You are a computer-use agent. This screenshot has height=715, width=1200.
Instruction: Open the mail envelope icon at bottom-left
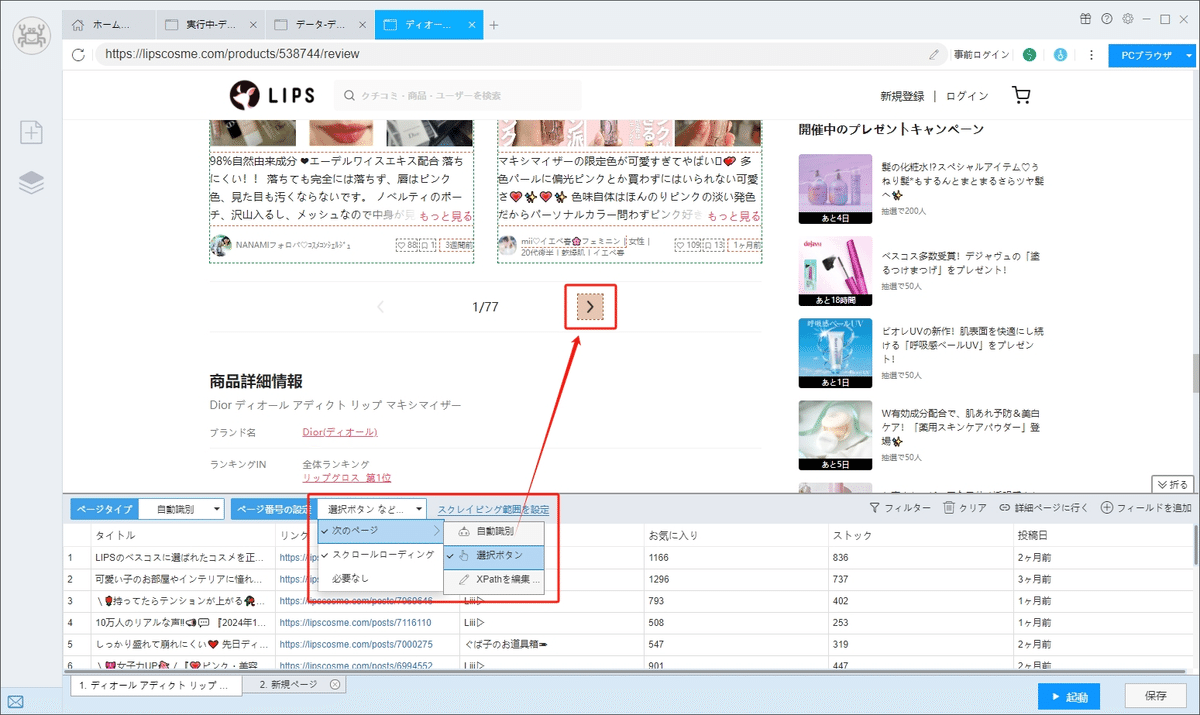pos(17,700)
